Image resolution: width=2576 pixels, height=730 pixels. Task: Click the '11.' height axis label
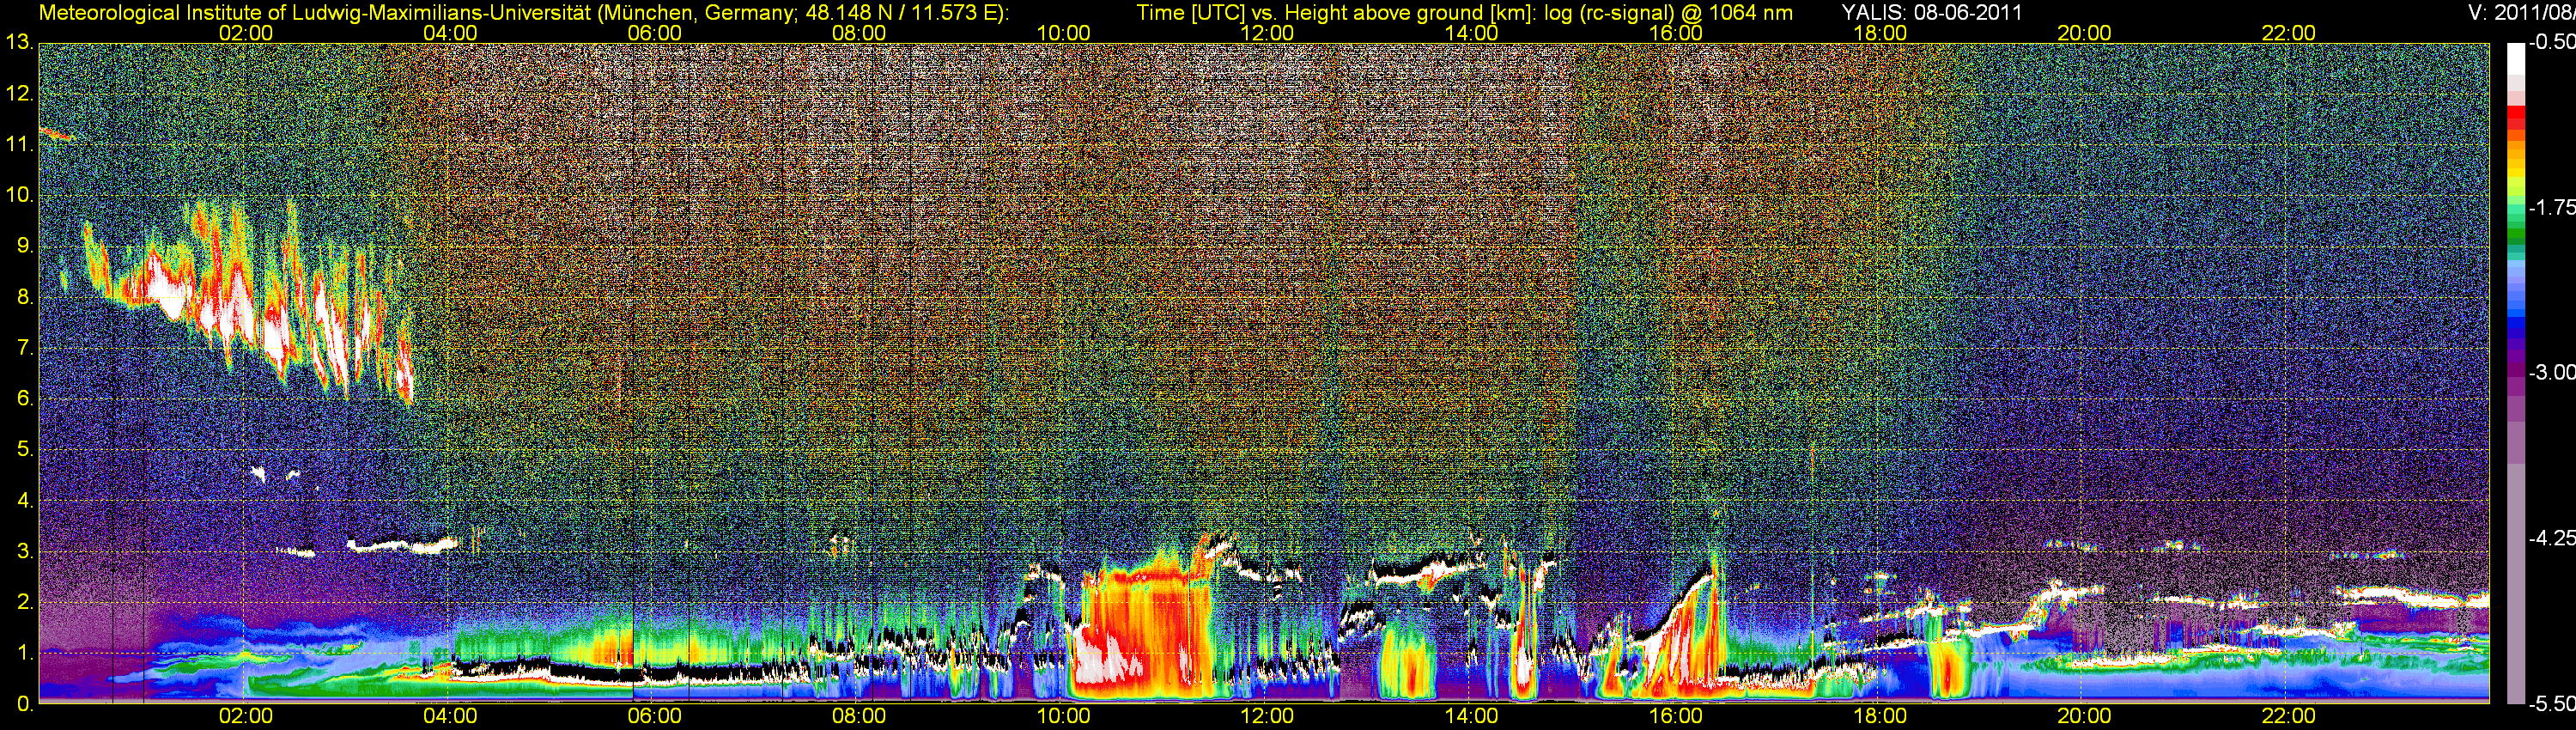(x=20, y=145)
